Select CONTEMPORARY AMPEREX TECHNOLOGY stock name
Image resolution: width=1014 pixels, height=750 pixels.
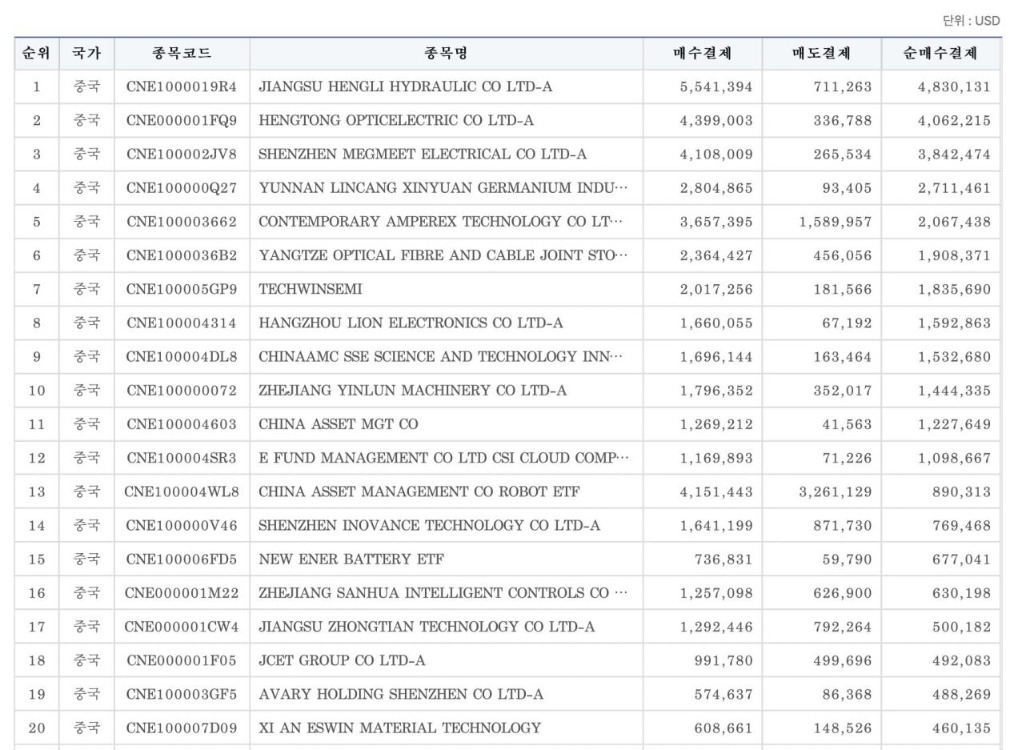[440, 222]
